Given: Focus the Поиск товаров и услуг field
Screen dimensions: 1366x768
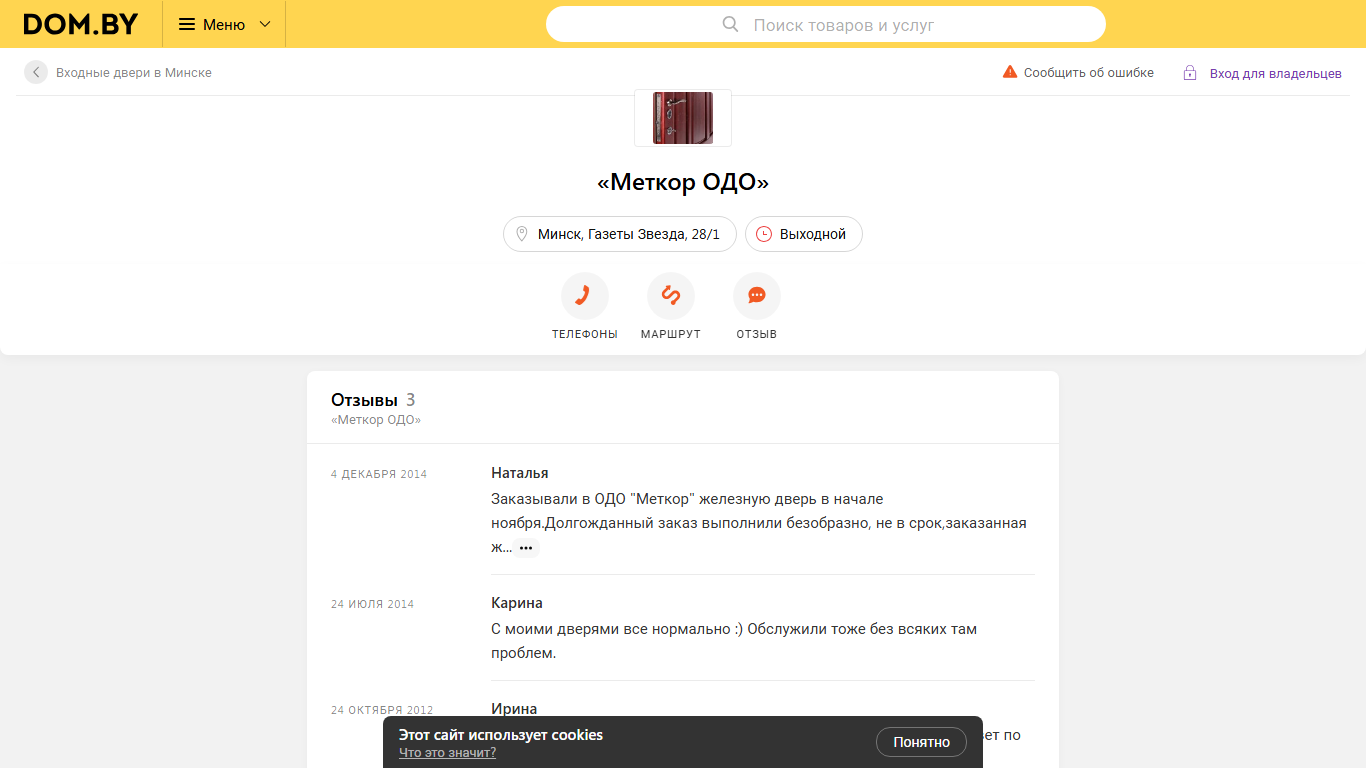Looking at the screenshot, I should click(x=826, y=24).
